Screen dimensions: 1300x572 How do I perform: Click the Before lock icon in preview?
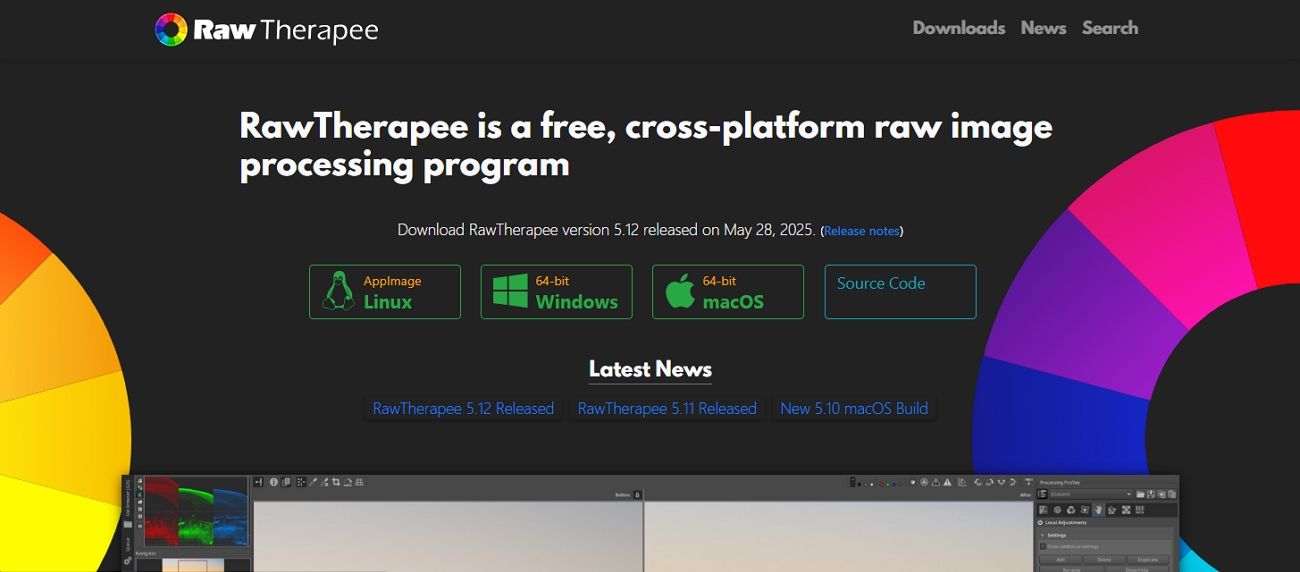tap(637, 494)
